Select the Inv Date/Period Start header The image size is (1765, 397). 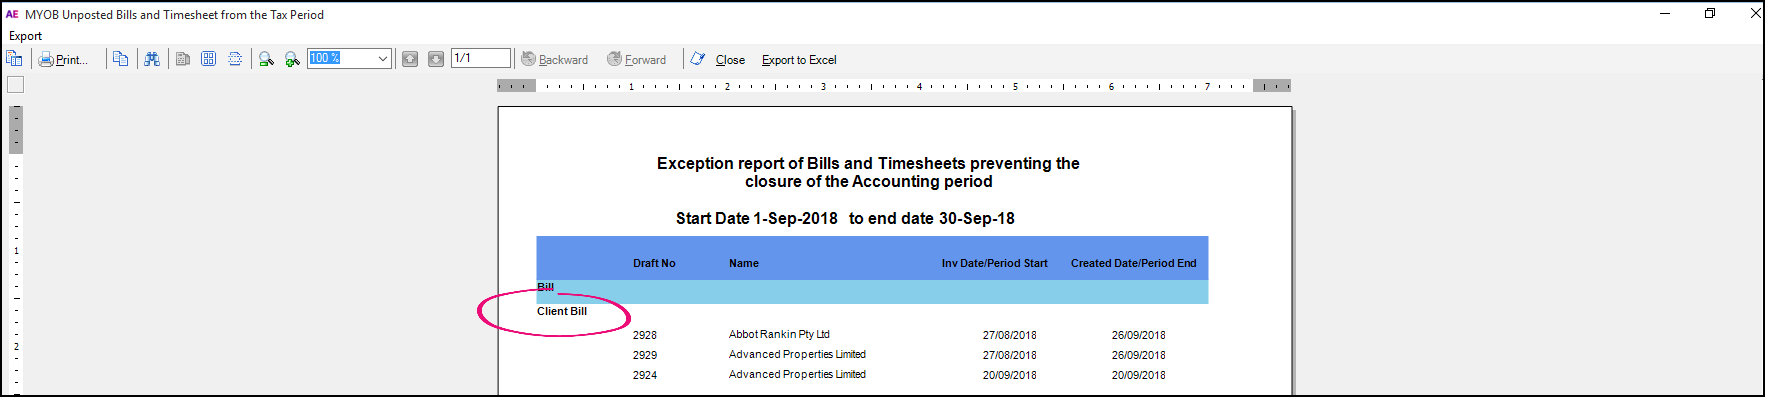point(995,263)
